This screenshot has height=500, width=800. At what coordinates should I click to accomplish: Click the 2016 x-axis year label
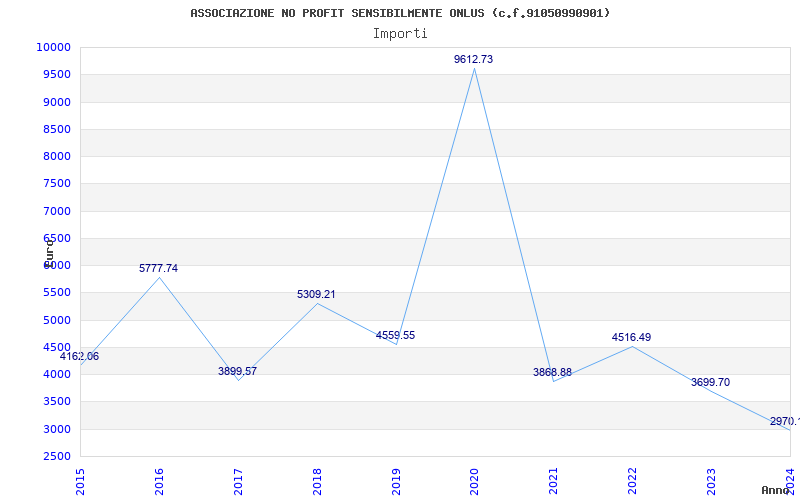point(159,482)
